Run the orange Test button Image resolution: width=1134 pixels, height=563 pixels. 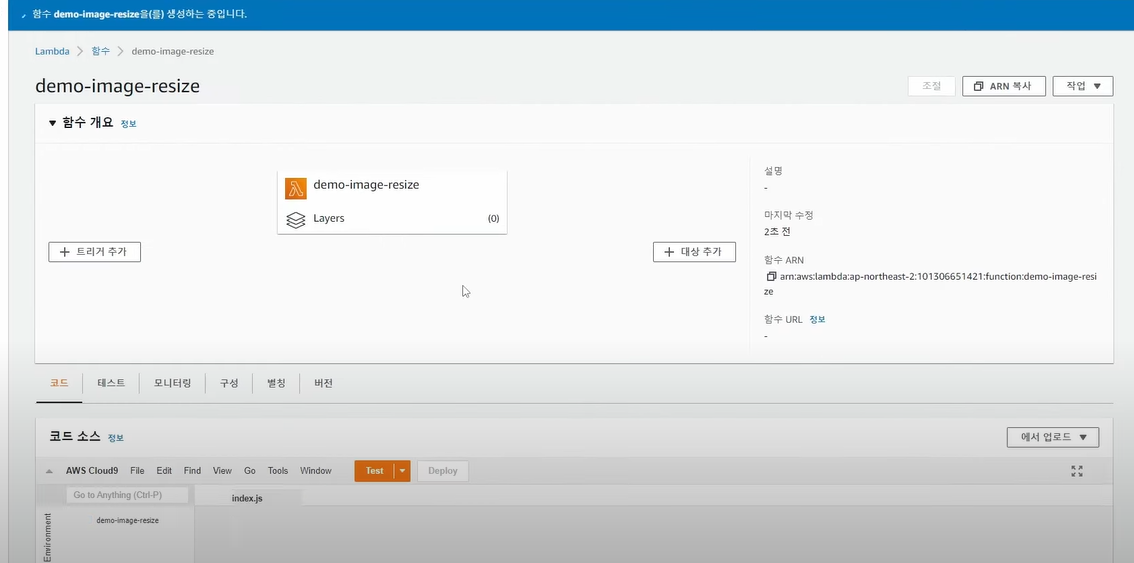point(375,471)
